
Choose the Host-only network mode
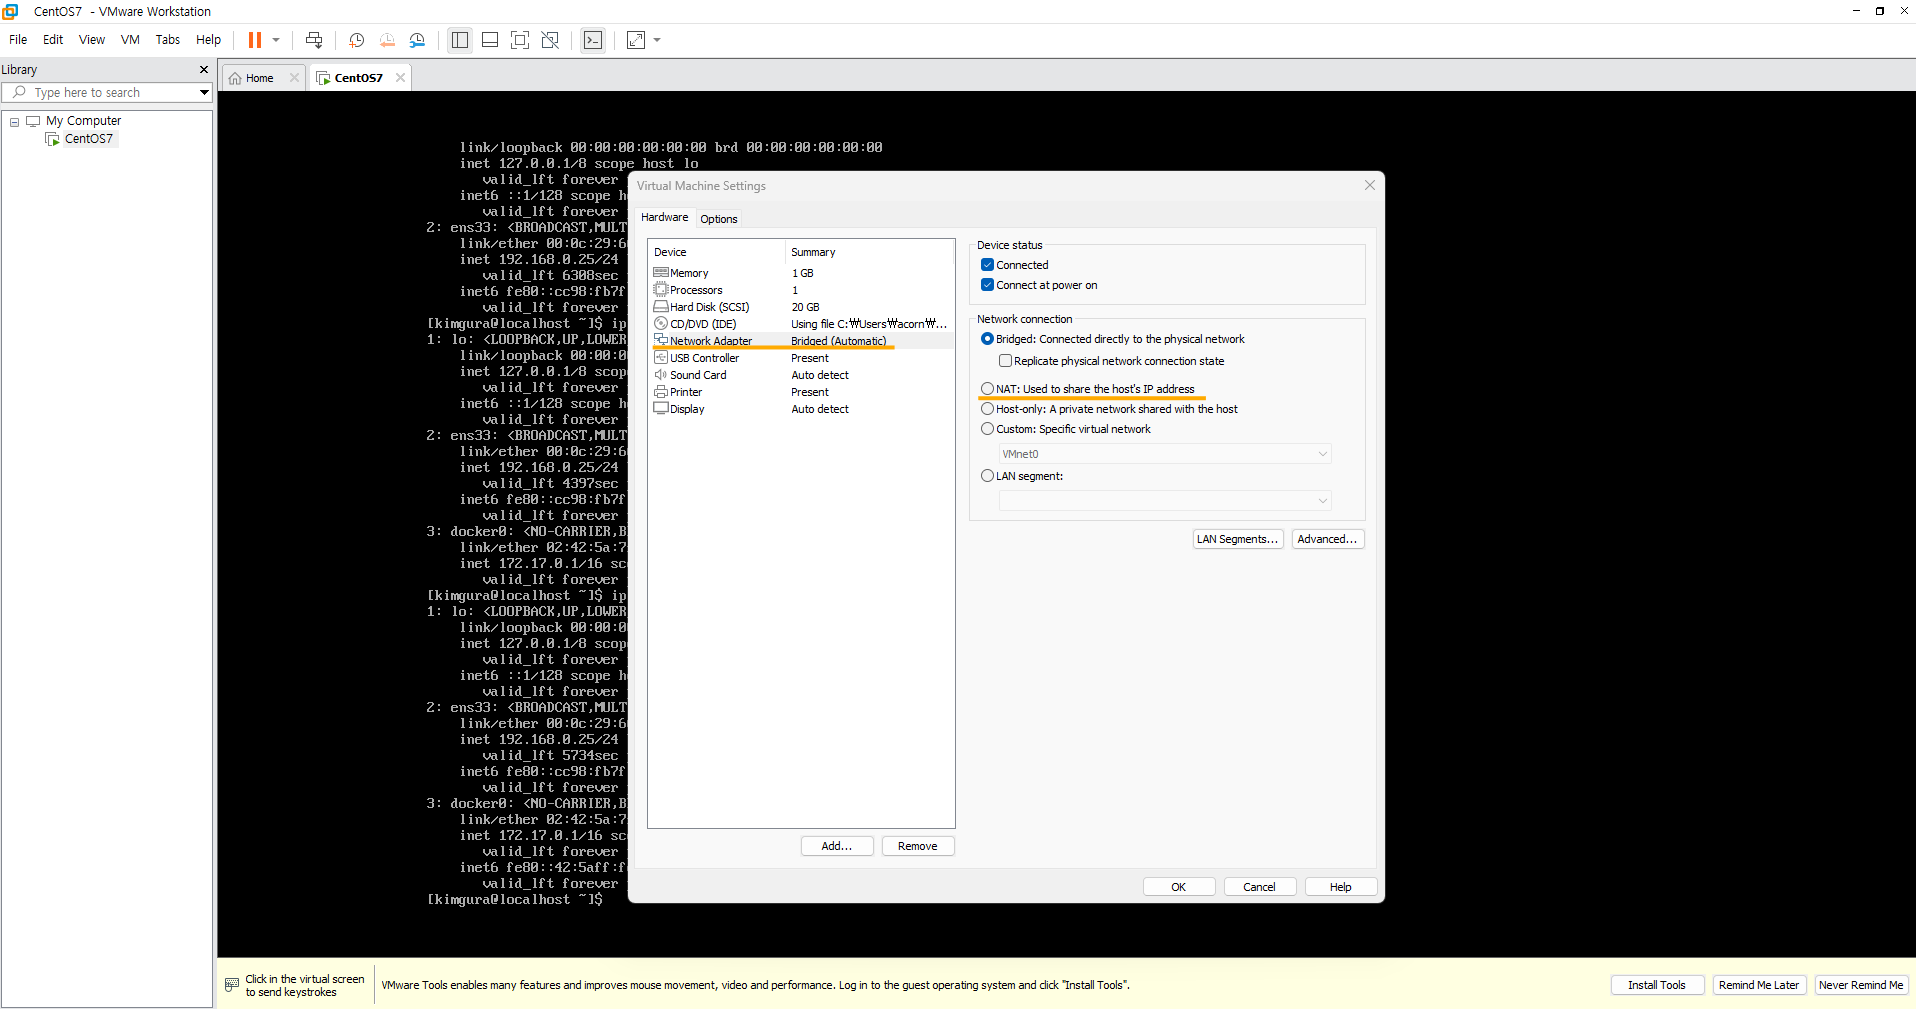[988, 408]
